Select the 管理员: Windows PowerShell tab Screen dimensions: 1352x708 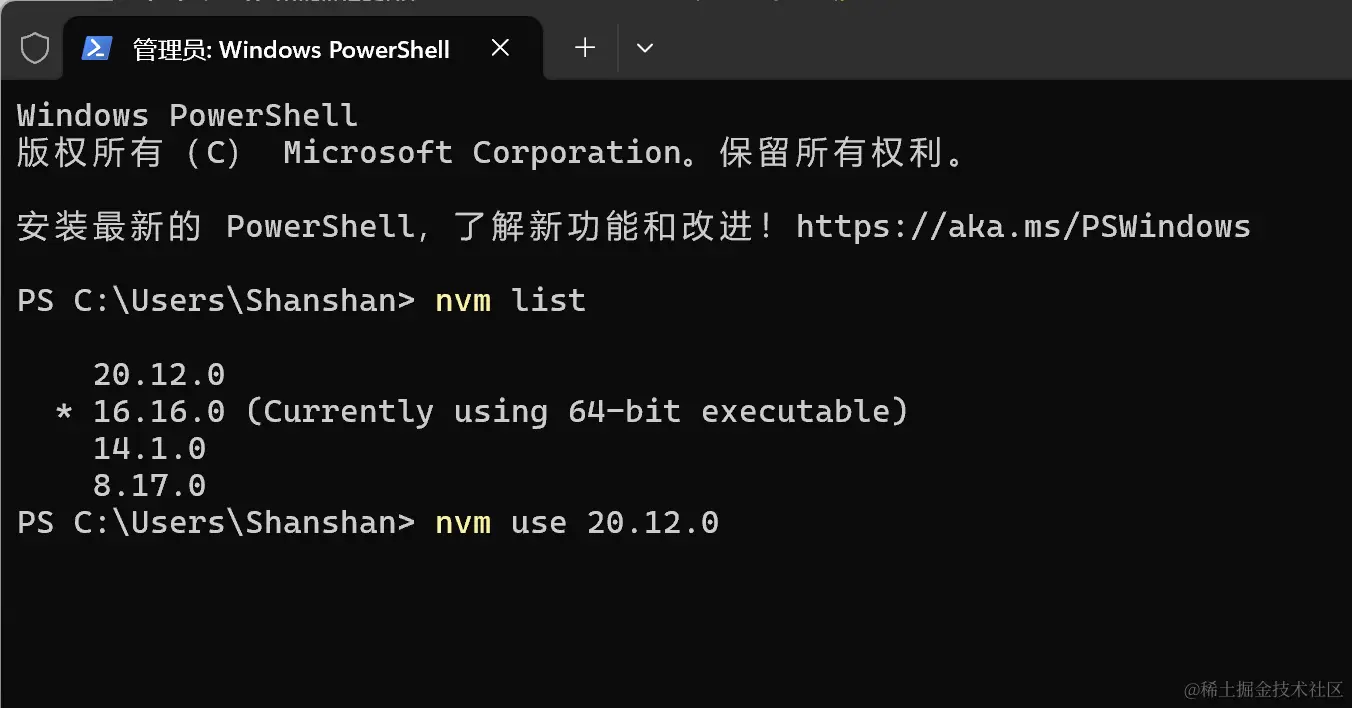(x=290, y=49)
